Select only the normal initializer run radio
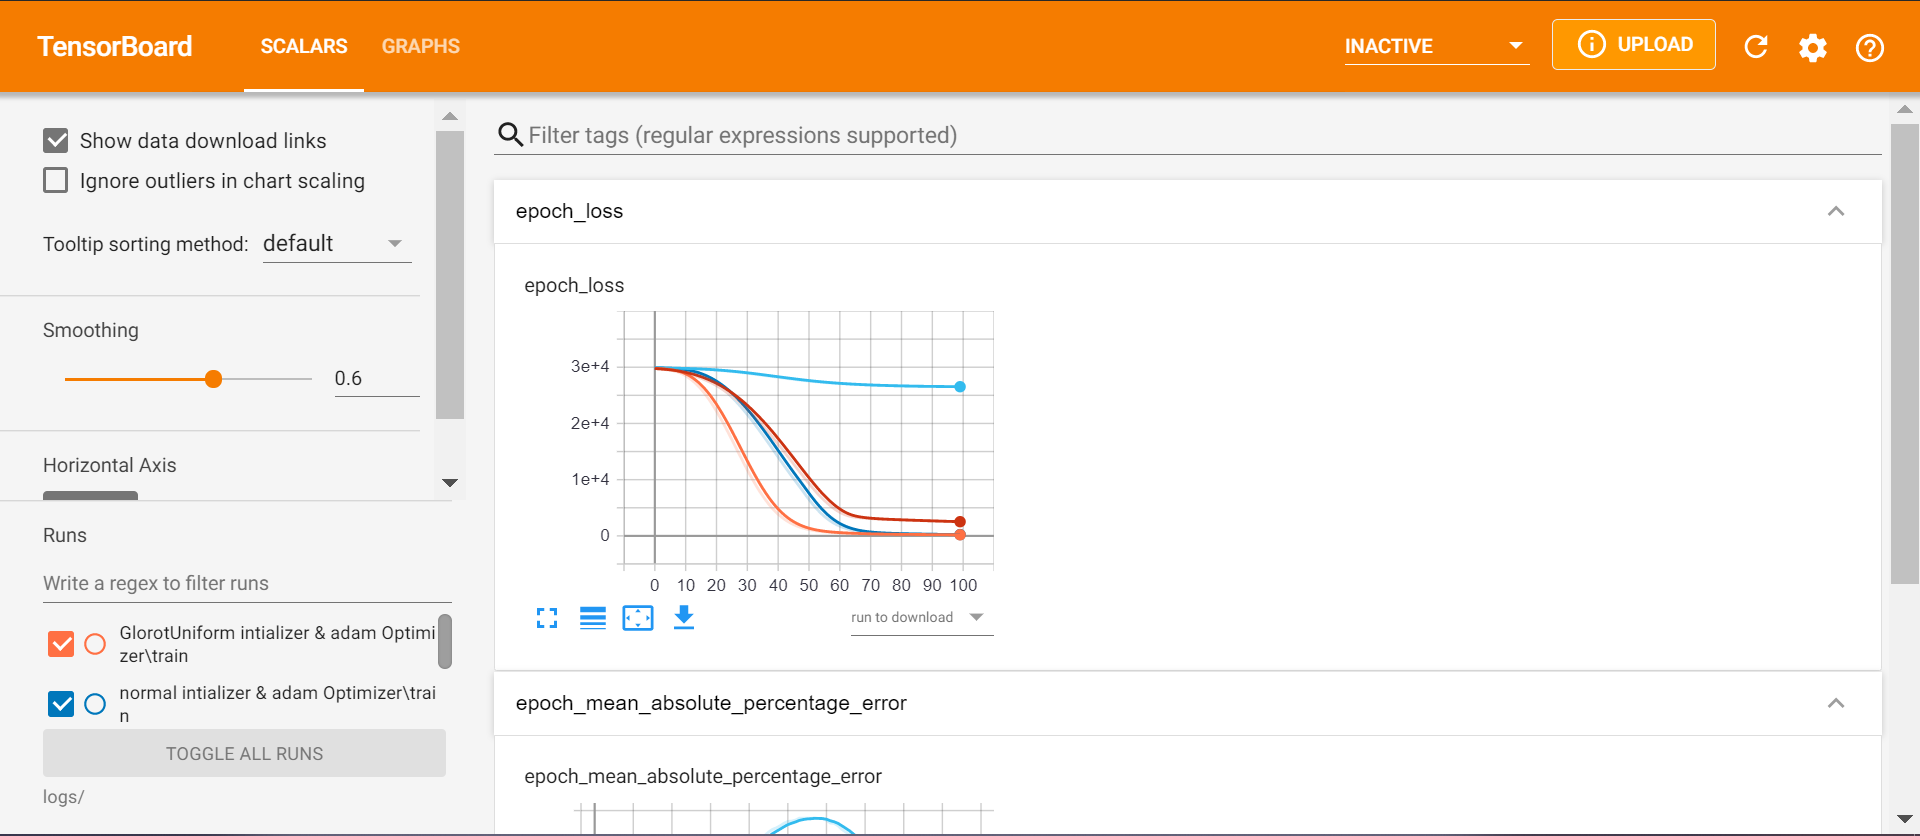This screenshot has height=836, width=1920. (95, 704)
